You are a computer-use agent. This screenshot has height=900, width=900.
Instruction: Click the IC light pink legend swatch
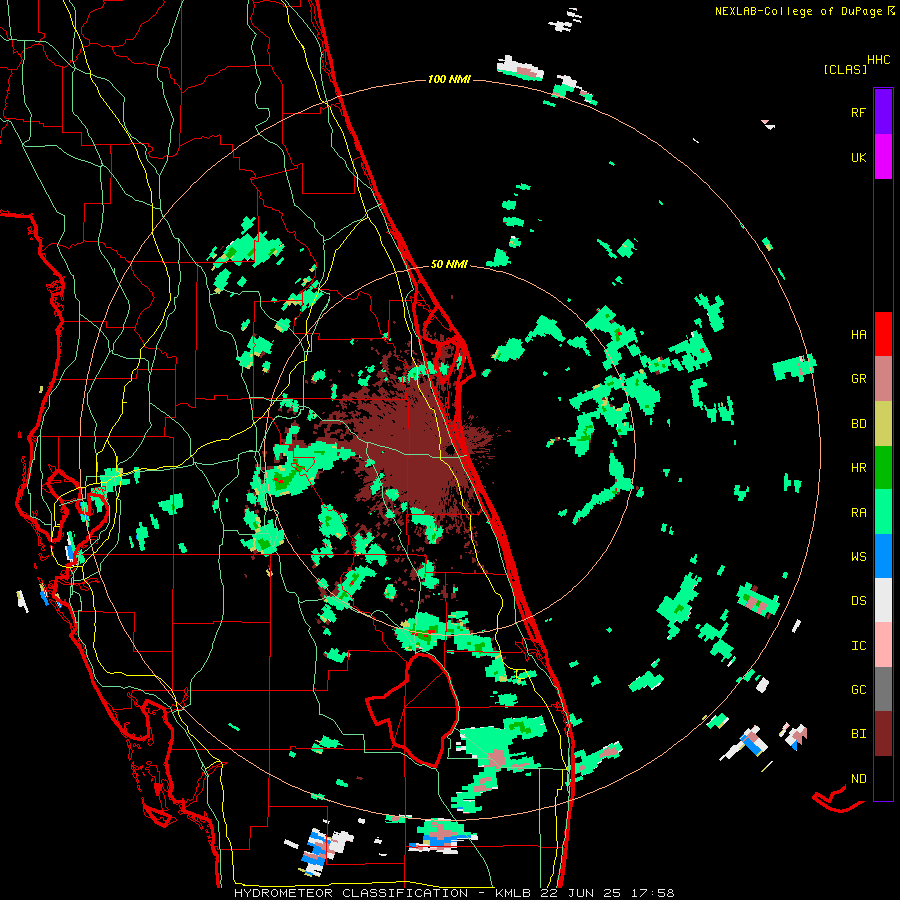[883, 645]
